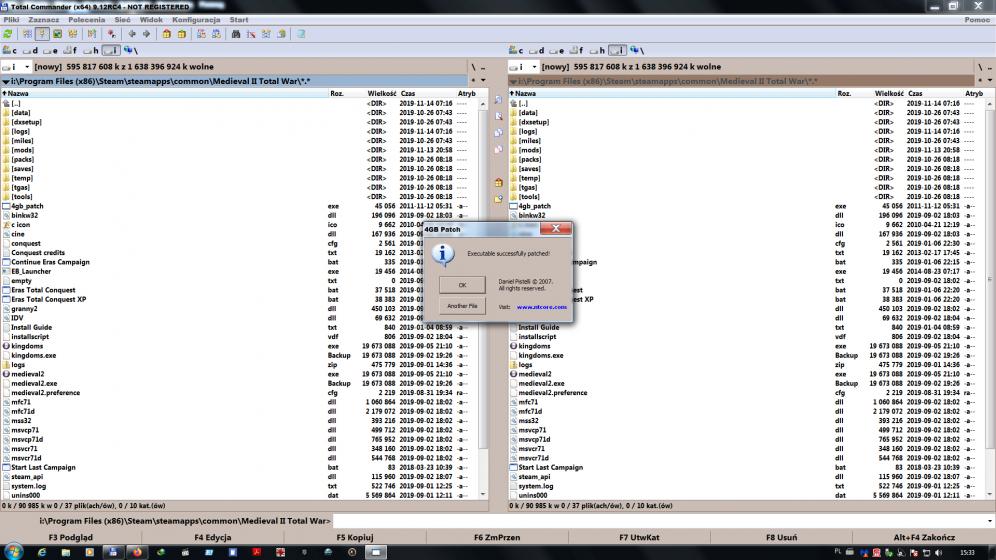The height and width of the screenshot is (560, 996).
Task: Open the right panel drive dropdown
Action: [523, 67]
